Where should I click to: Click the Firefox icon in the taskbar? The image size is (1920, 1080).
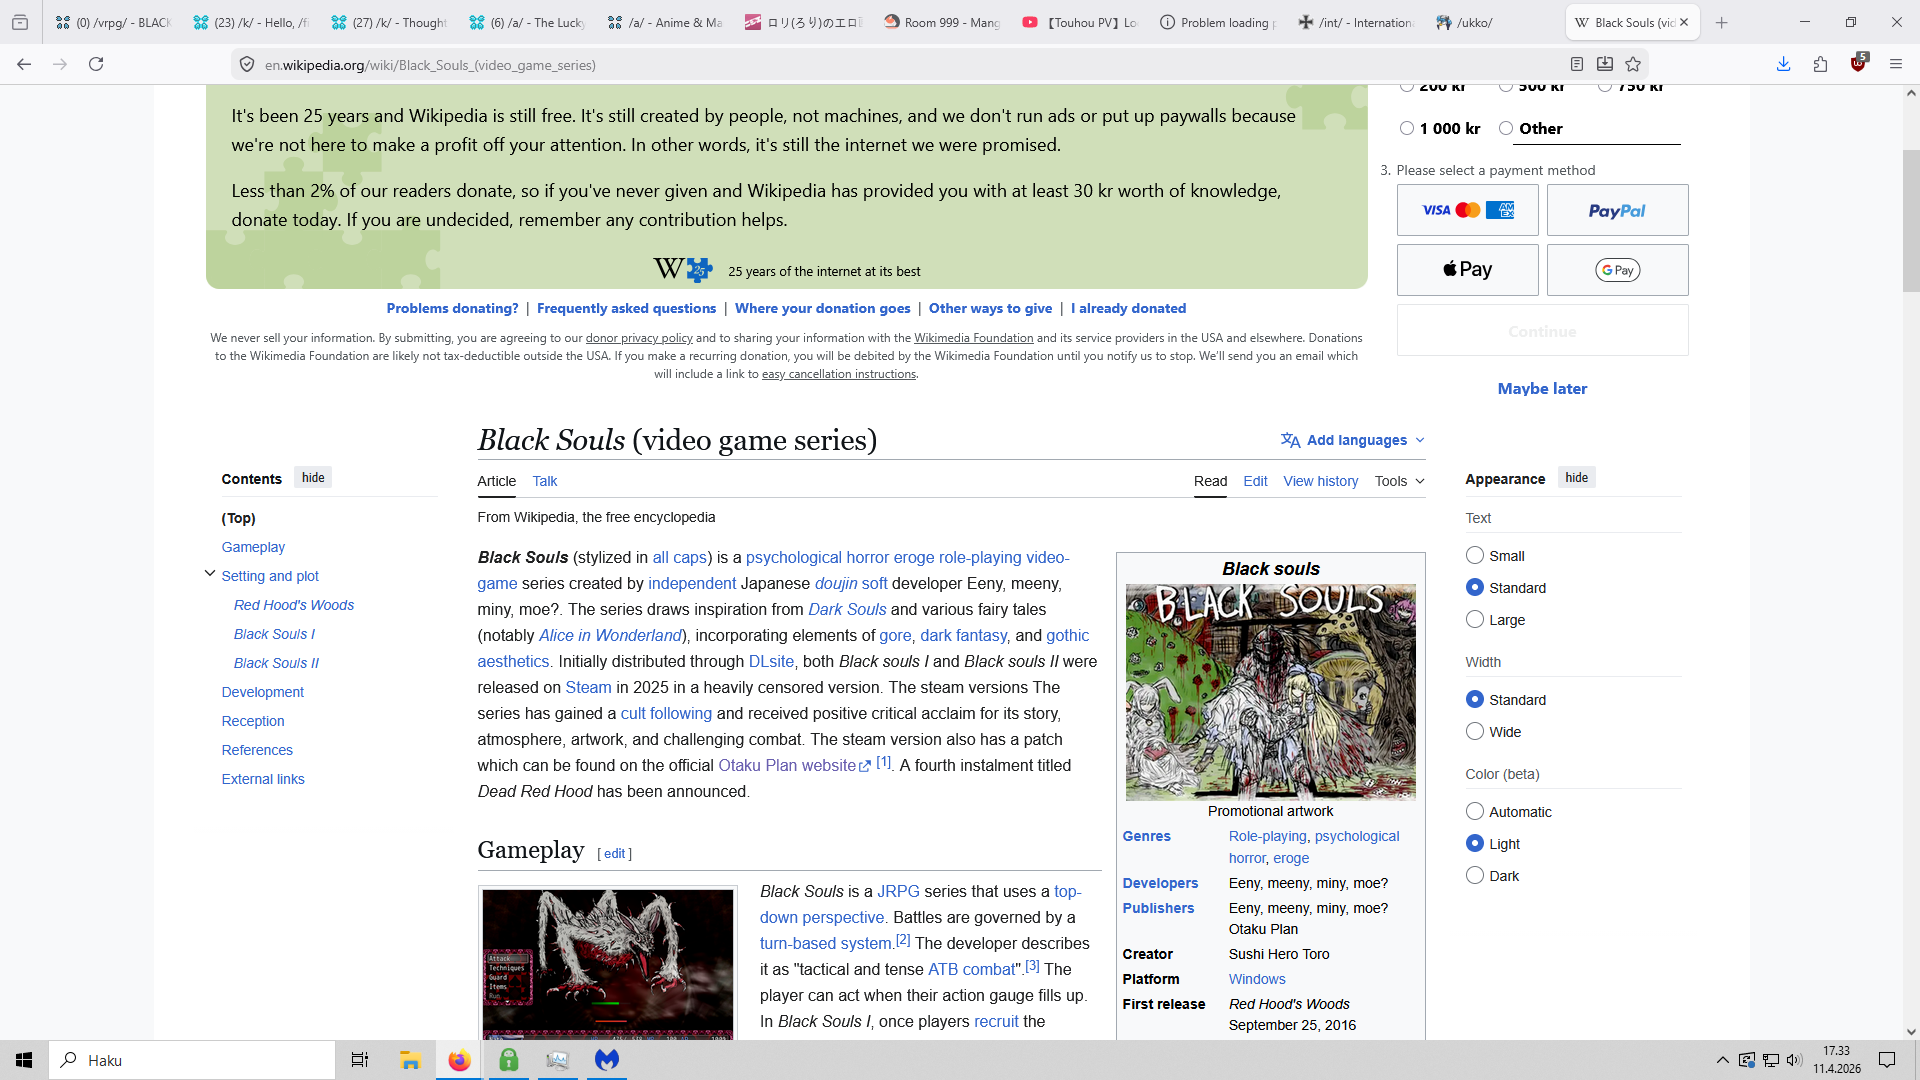coord(459,1060)
